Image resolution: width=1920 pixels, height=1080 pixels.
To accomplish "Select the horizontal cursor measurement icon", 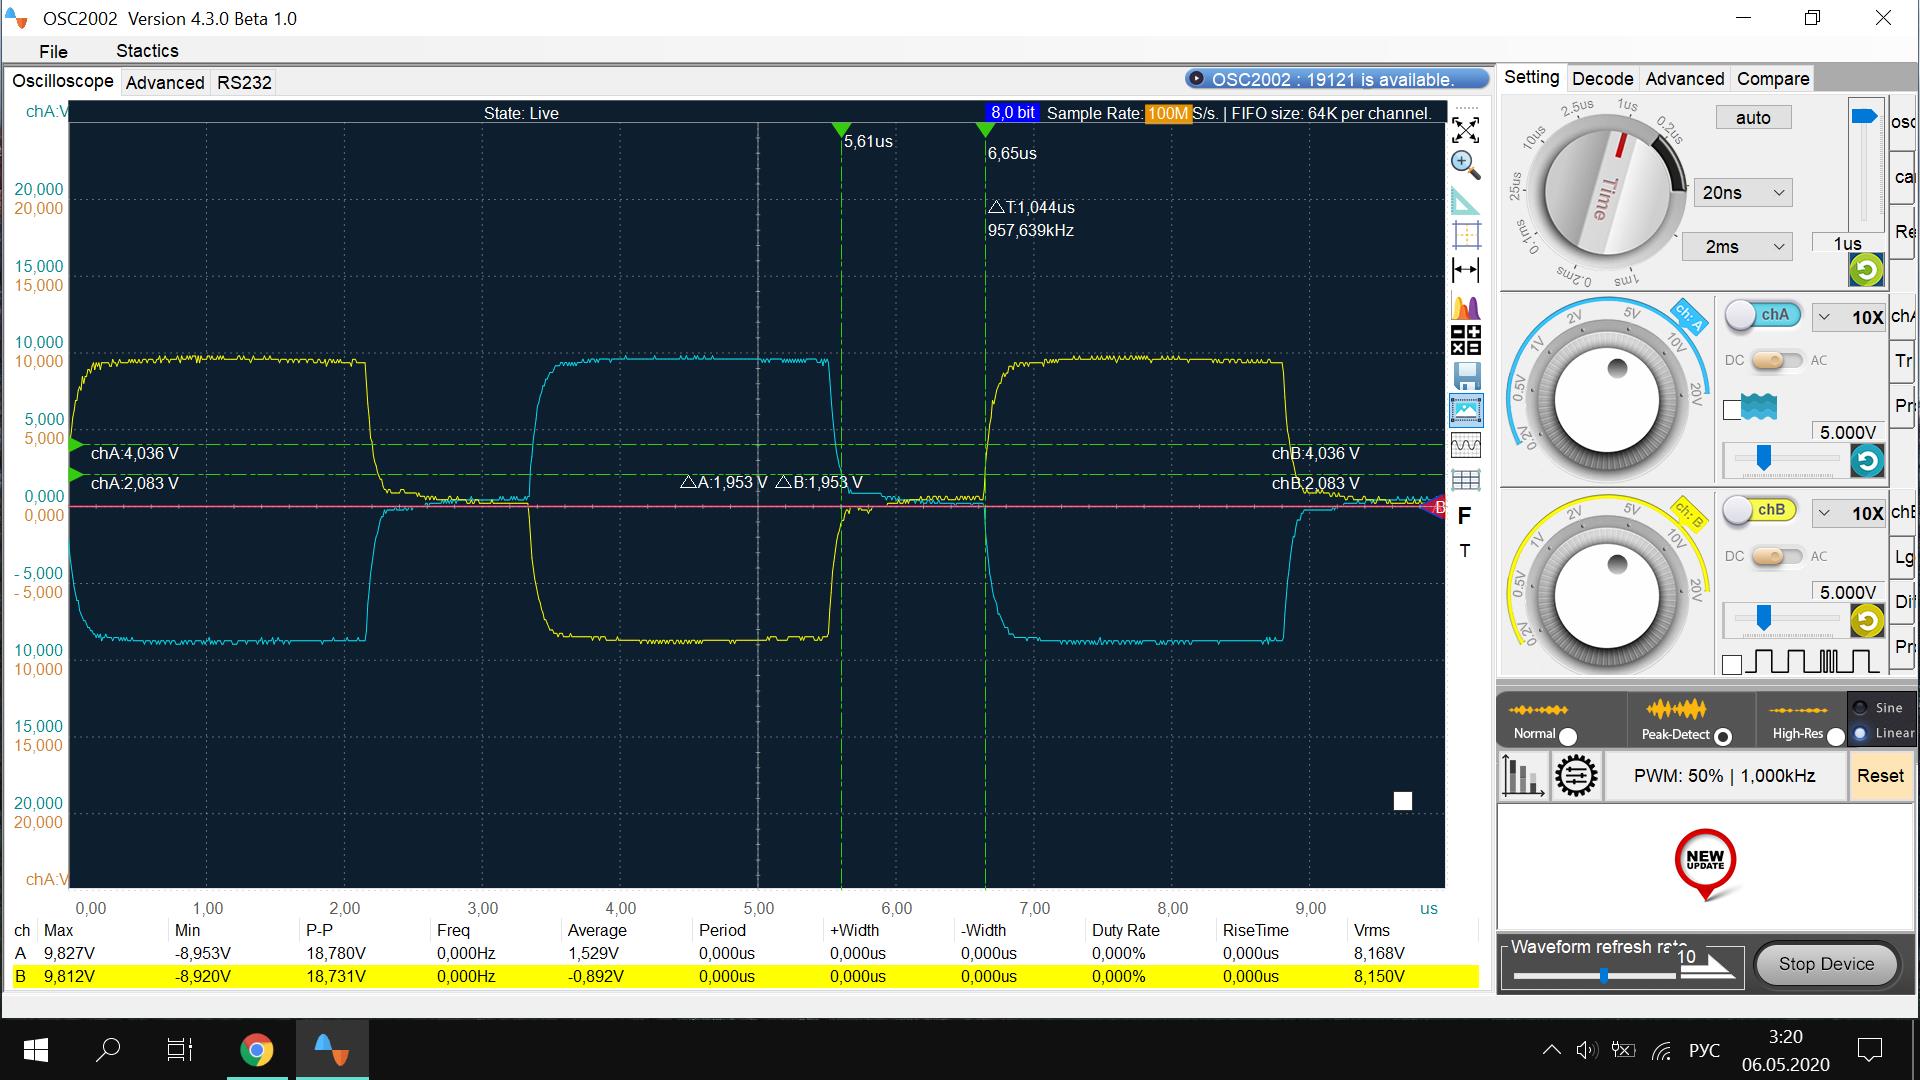I will click(x=1465, y=270).
